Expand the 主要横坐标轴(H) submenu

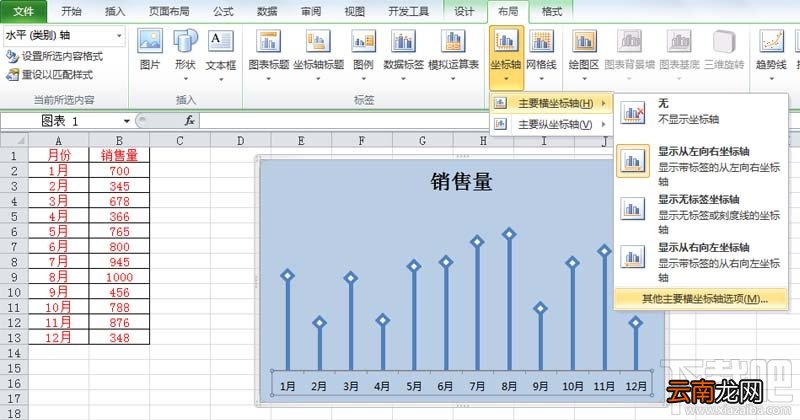pyautogui.click(x=551, y=104)
